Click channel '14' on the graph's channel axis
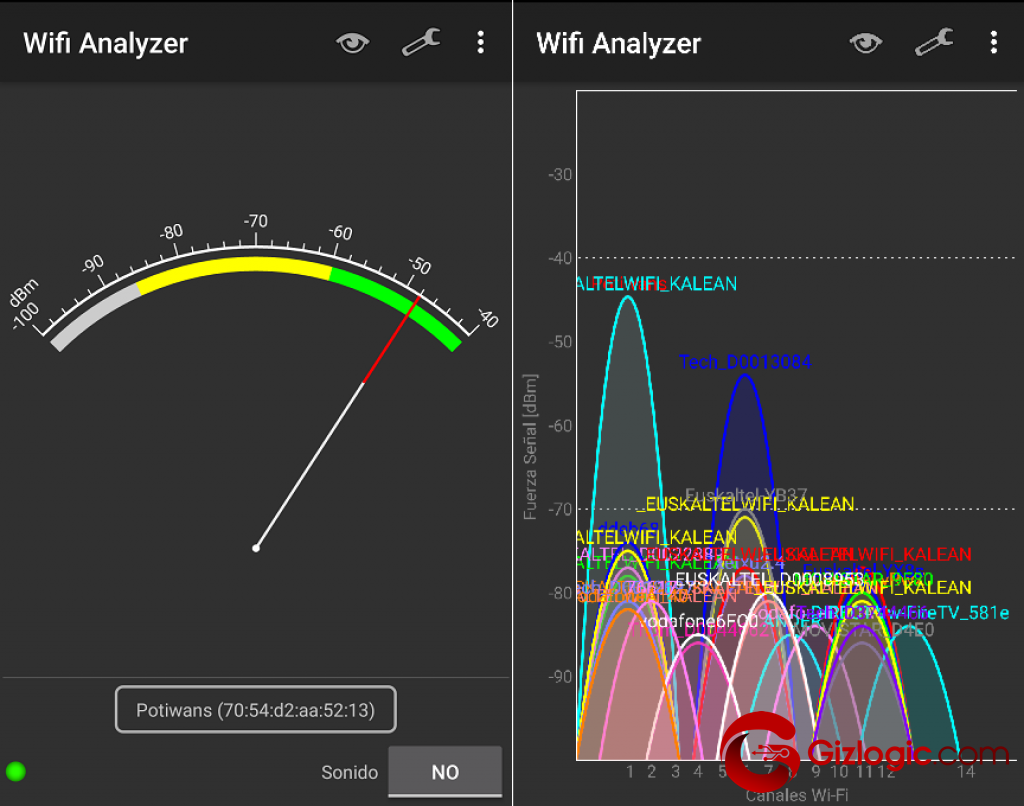The image size is (1024, 806). (967, 772)
